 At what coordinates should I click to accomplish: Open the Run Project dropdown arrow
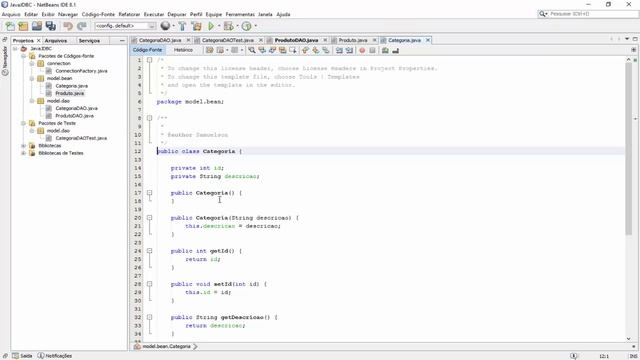click(x=219, y=26)
